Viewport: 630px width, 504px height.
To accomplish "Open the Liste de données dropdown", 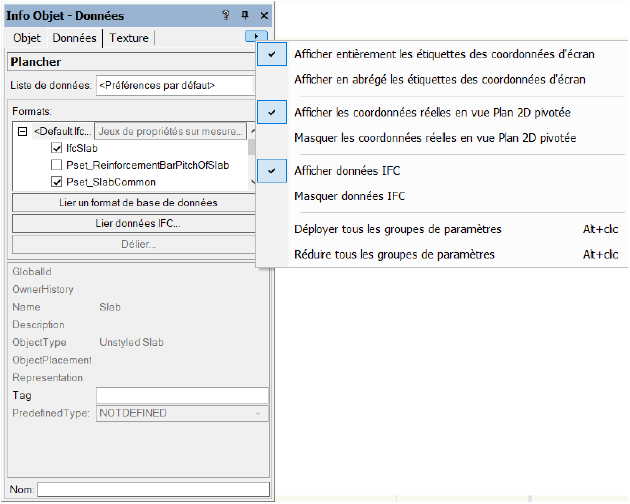I will [175, 86].
